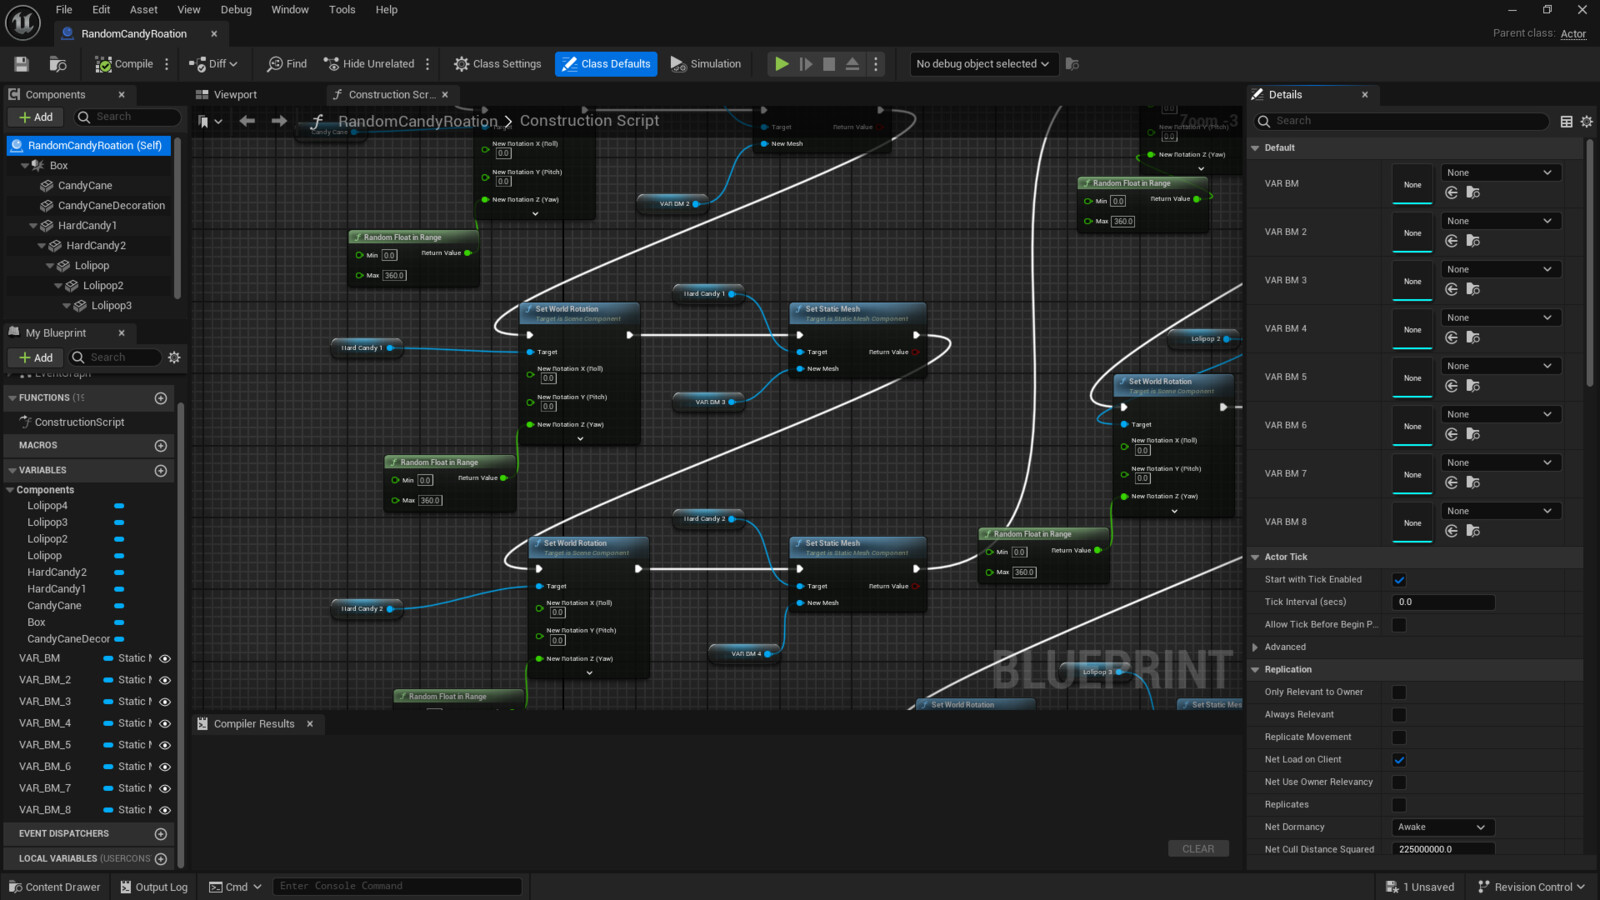The image size is (1600, 900).
Task: Collapse the Variables section
Action: coord(12,470)
